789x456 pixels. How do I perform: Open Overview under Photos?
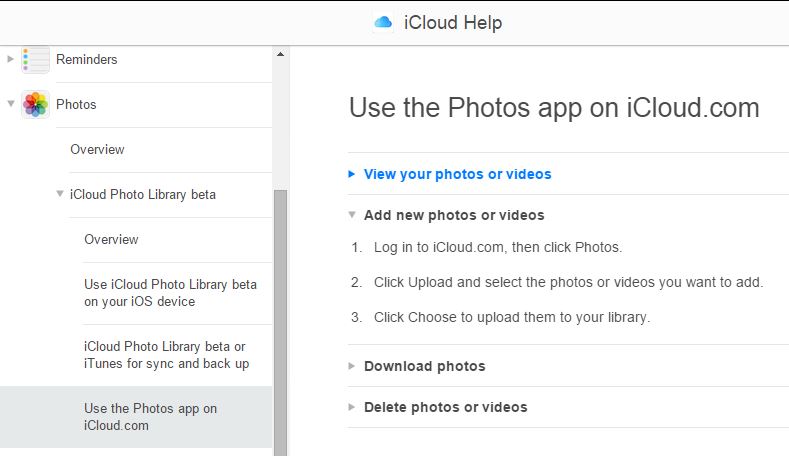click(97, 150)
